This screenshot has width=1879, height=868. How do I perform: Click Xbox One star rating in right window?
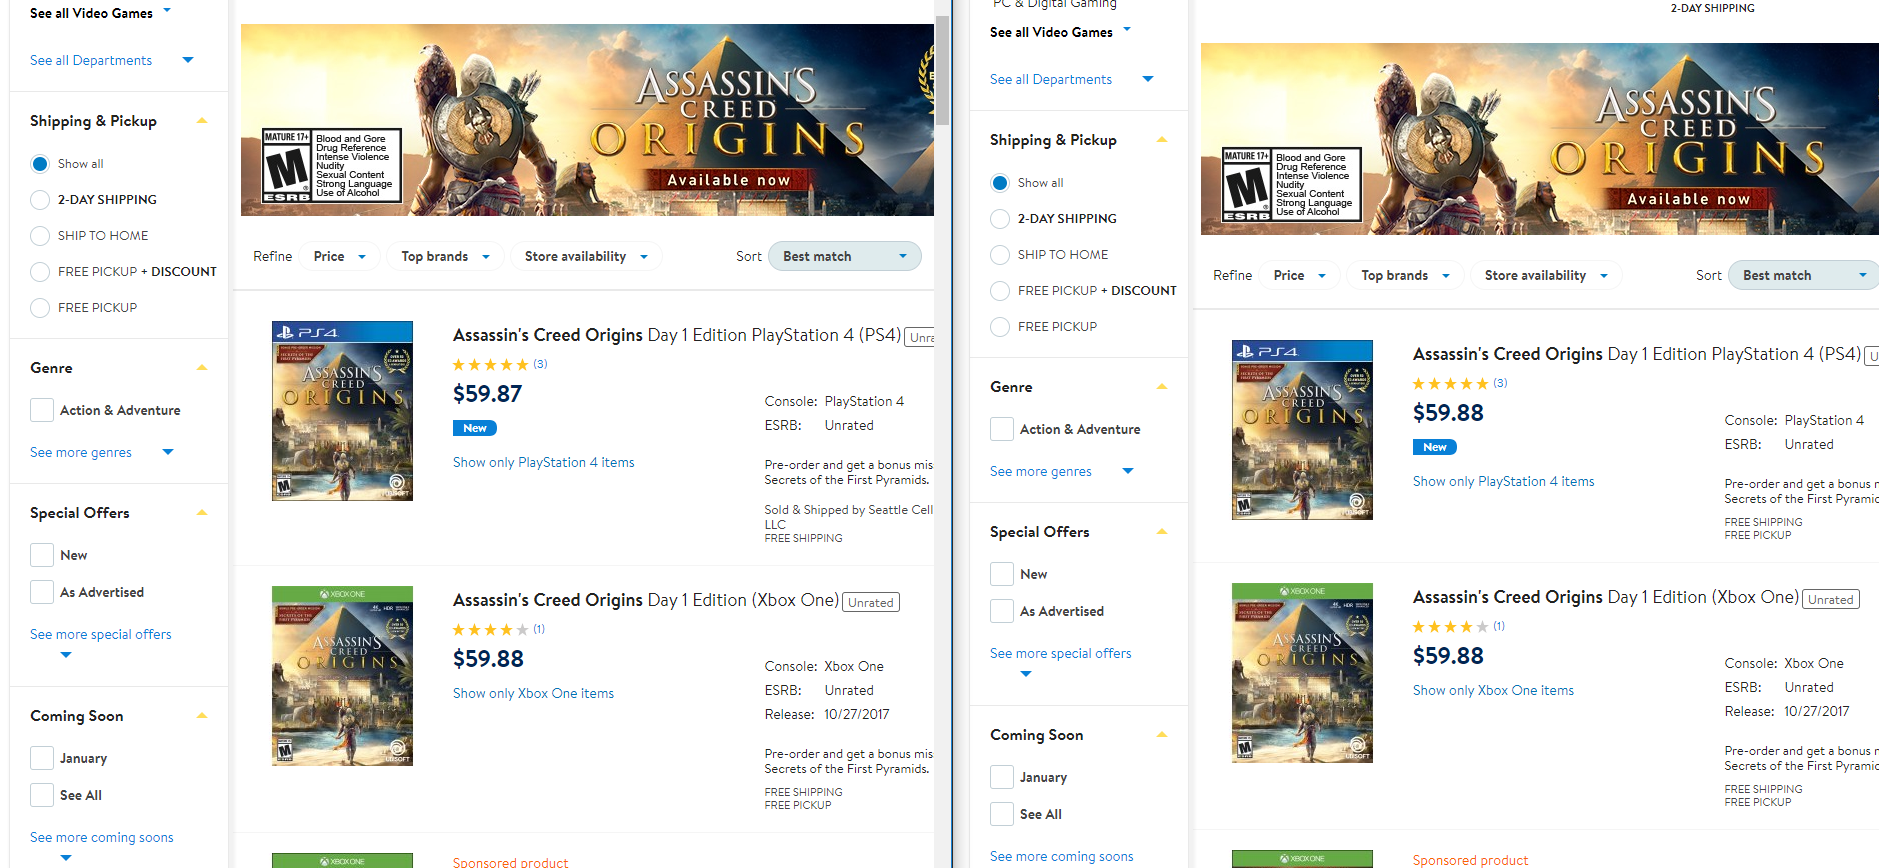pyautogui.click(x=1451, y=627)
